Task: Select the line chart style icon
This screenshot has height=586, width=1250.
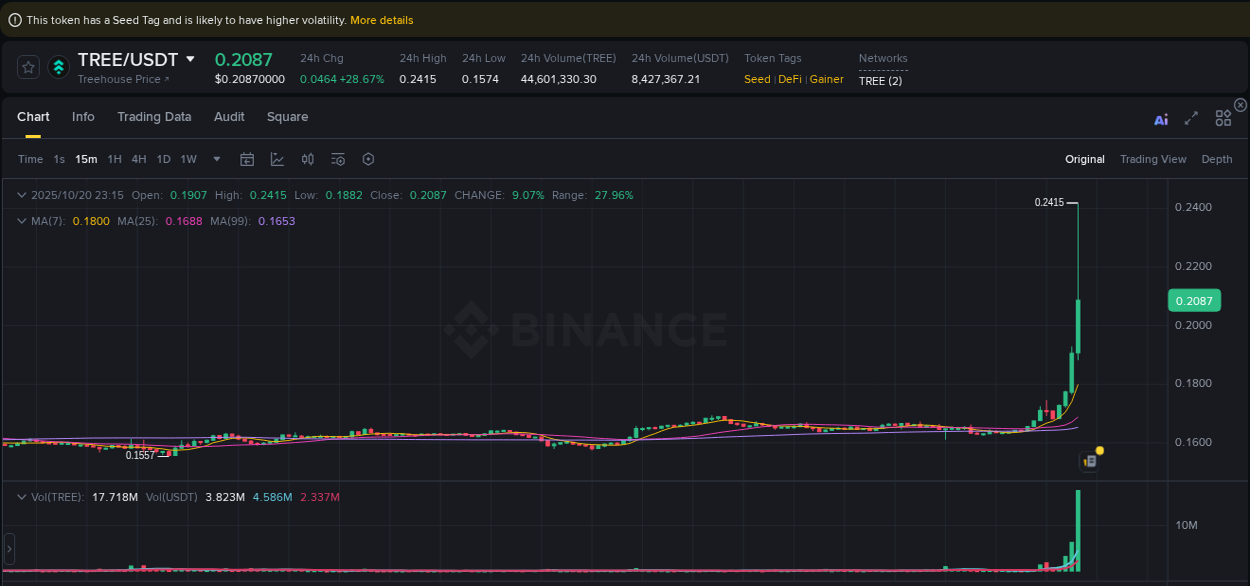Action: pyautogui.click(x=277, y=159)
